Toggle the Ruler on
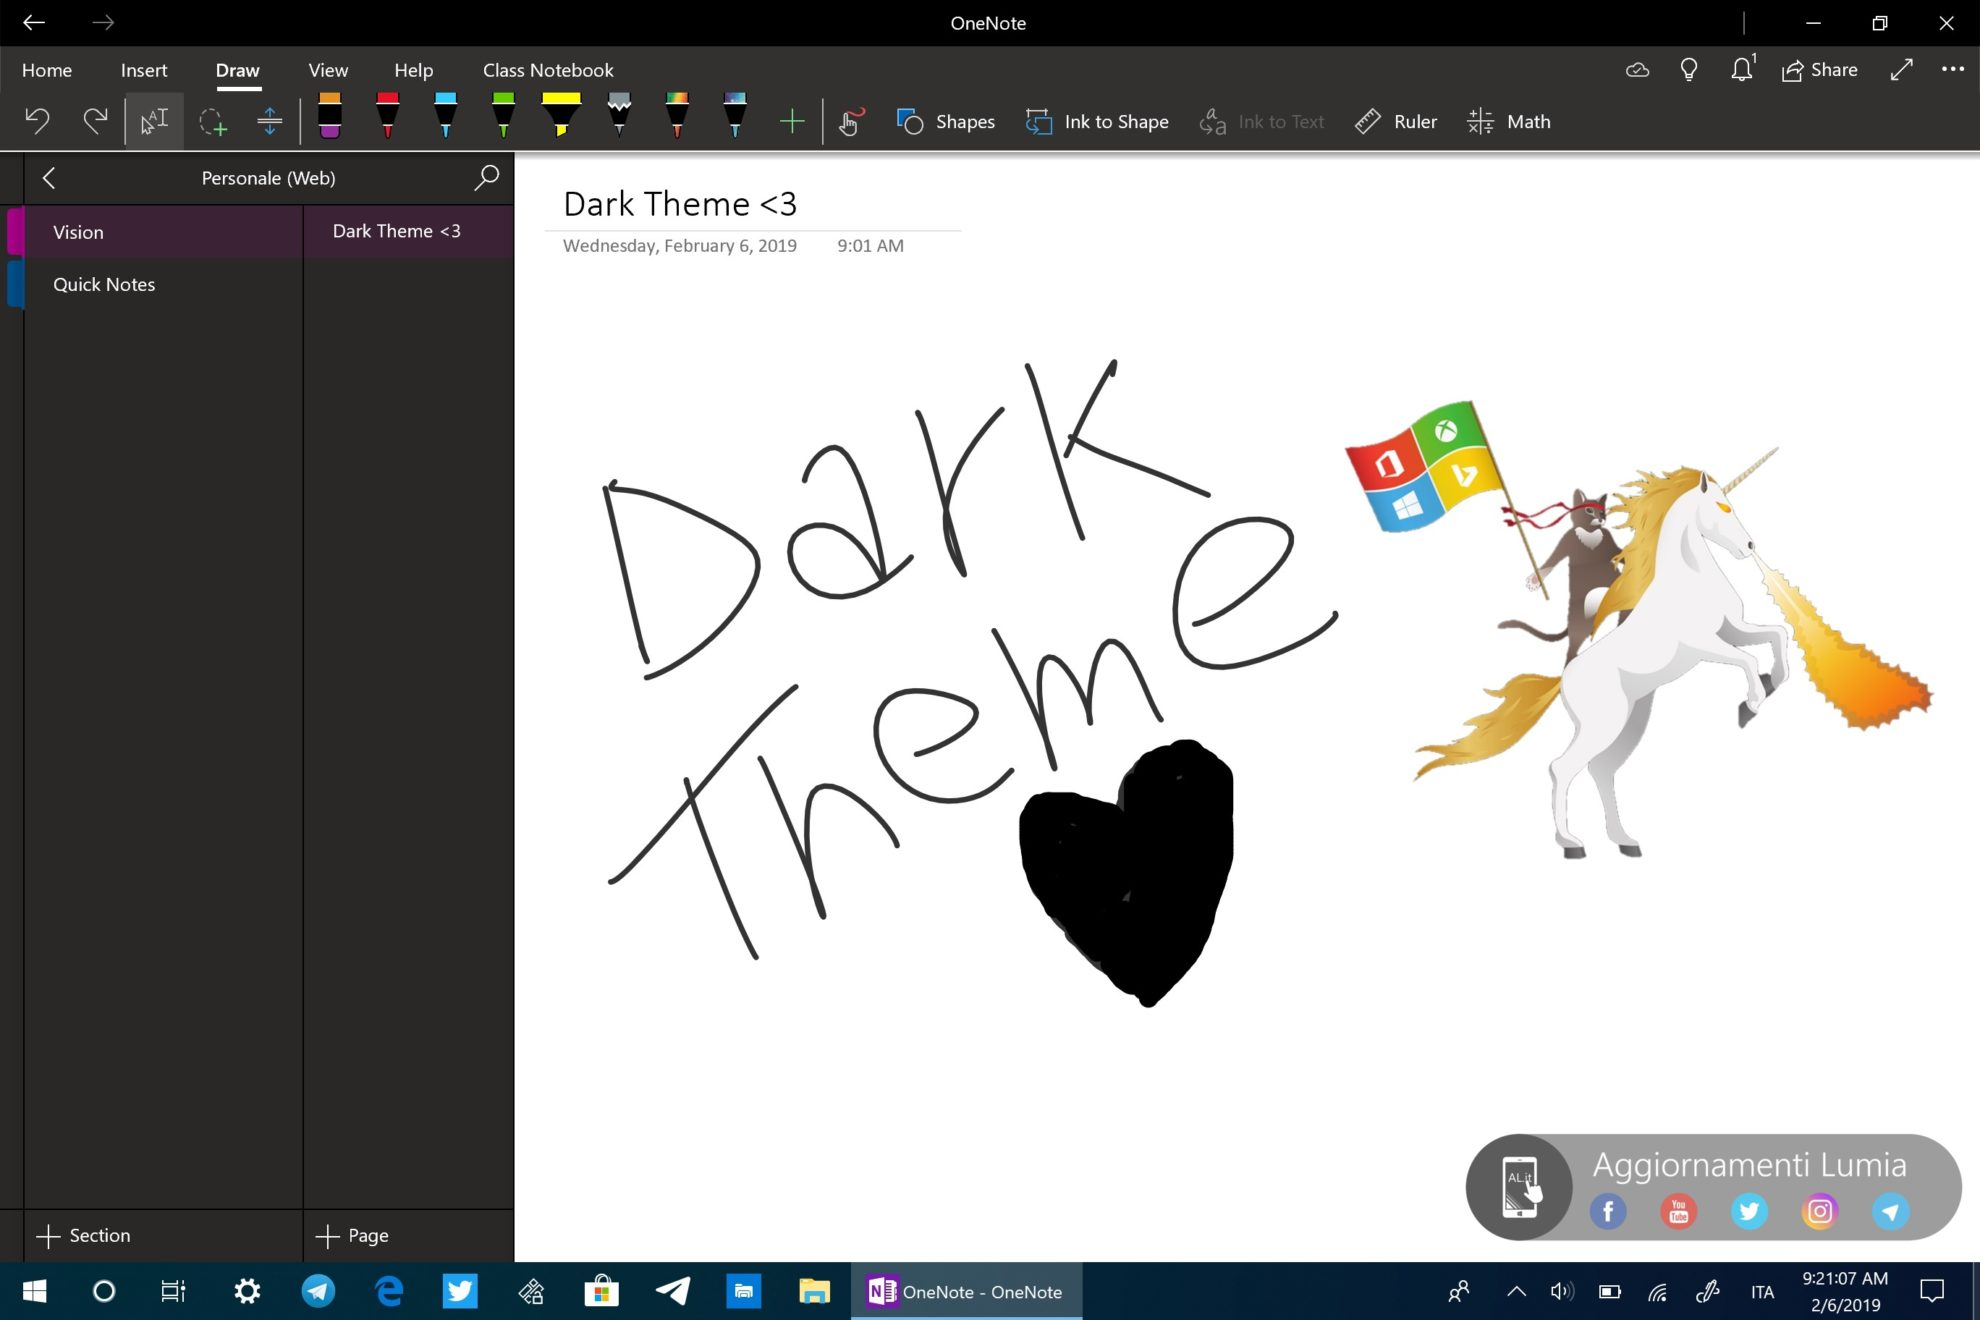 (1395, 121)
